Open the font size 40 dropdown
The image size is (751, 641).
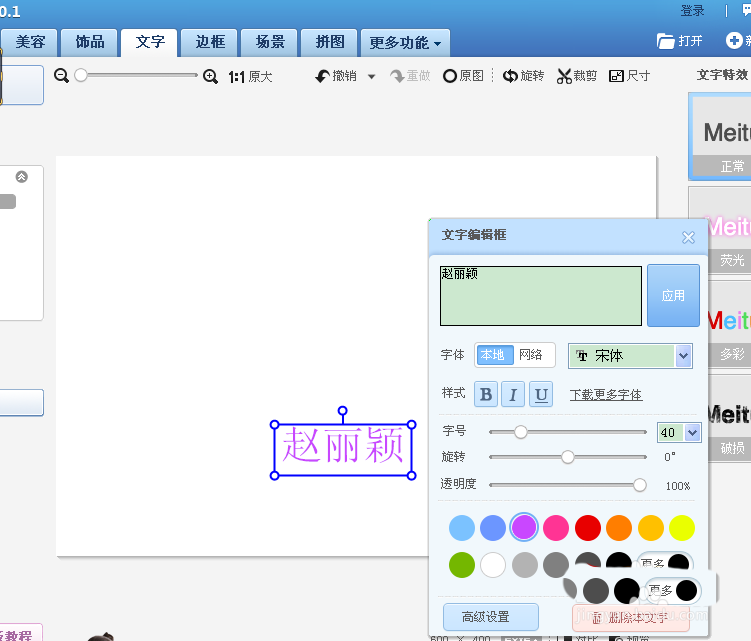pyautogui.click(x=692, y=433)
